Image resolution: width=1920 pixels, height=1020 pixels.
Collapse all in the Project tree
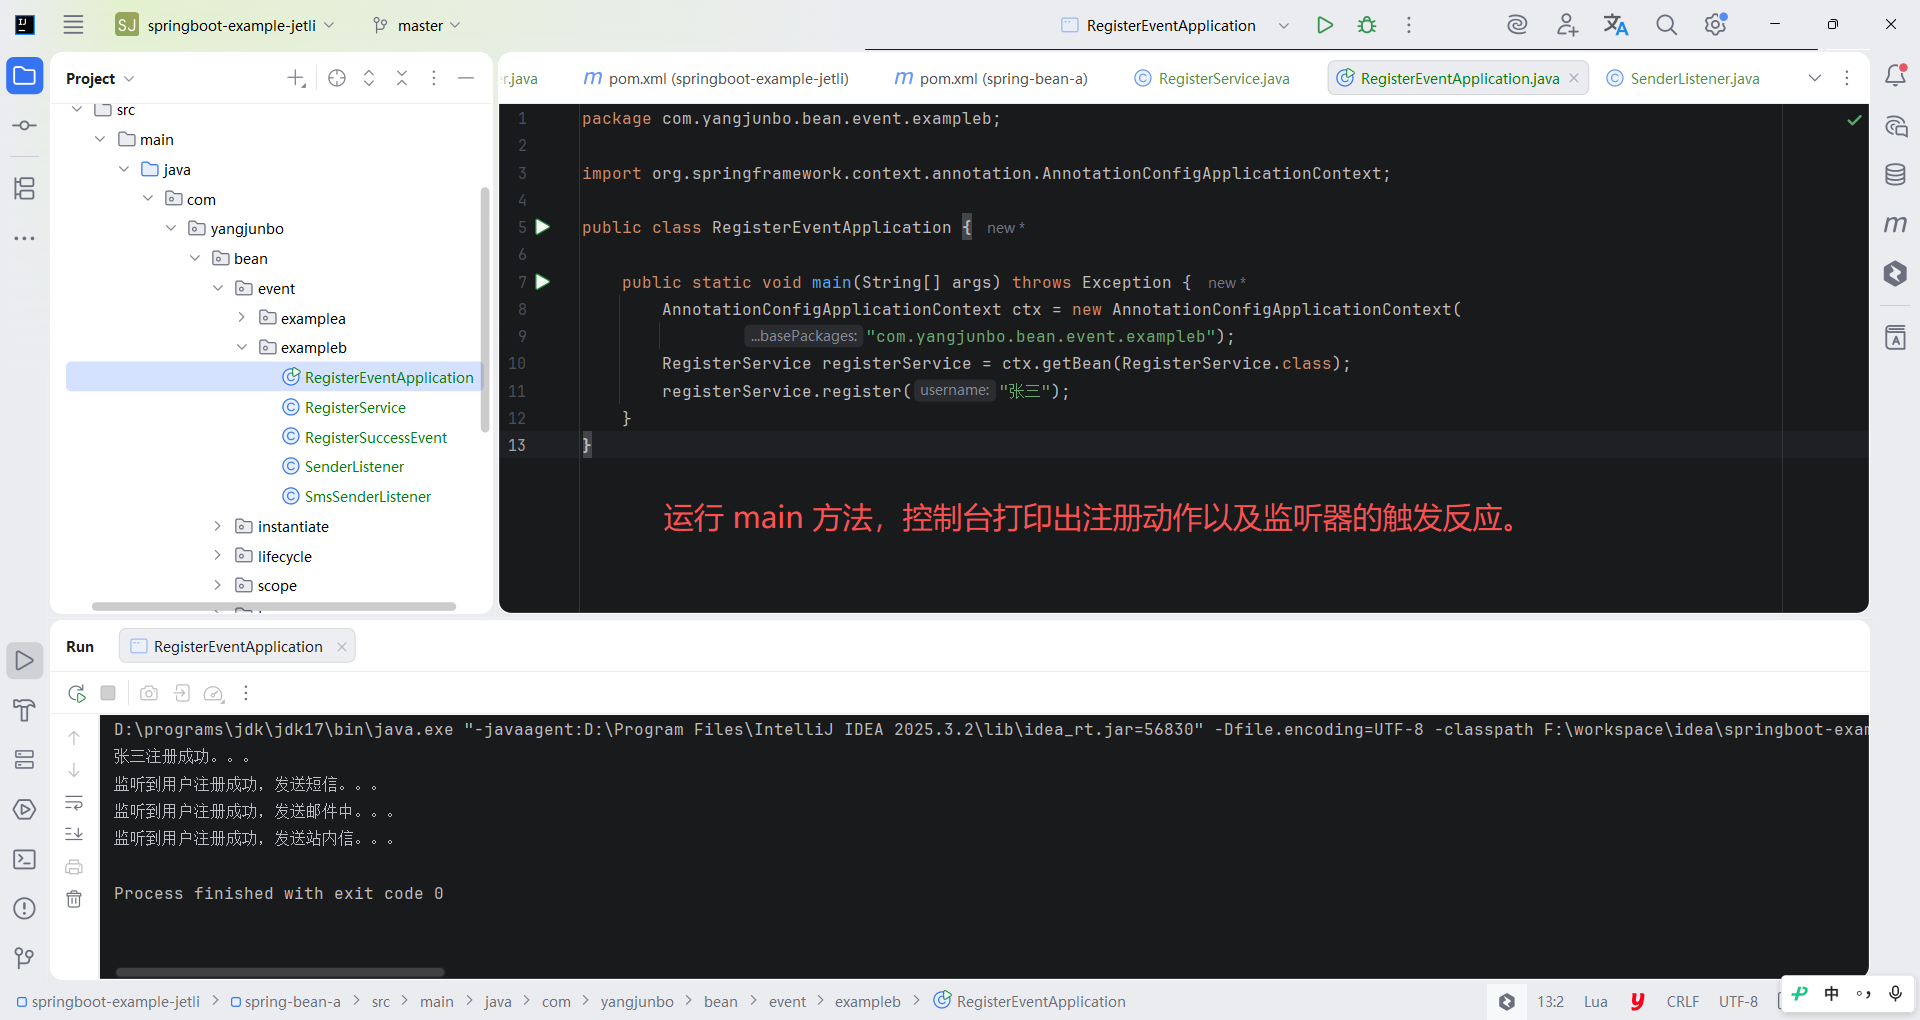pos(402,78)
